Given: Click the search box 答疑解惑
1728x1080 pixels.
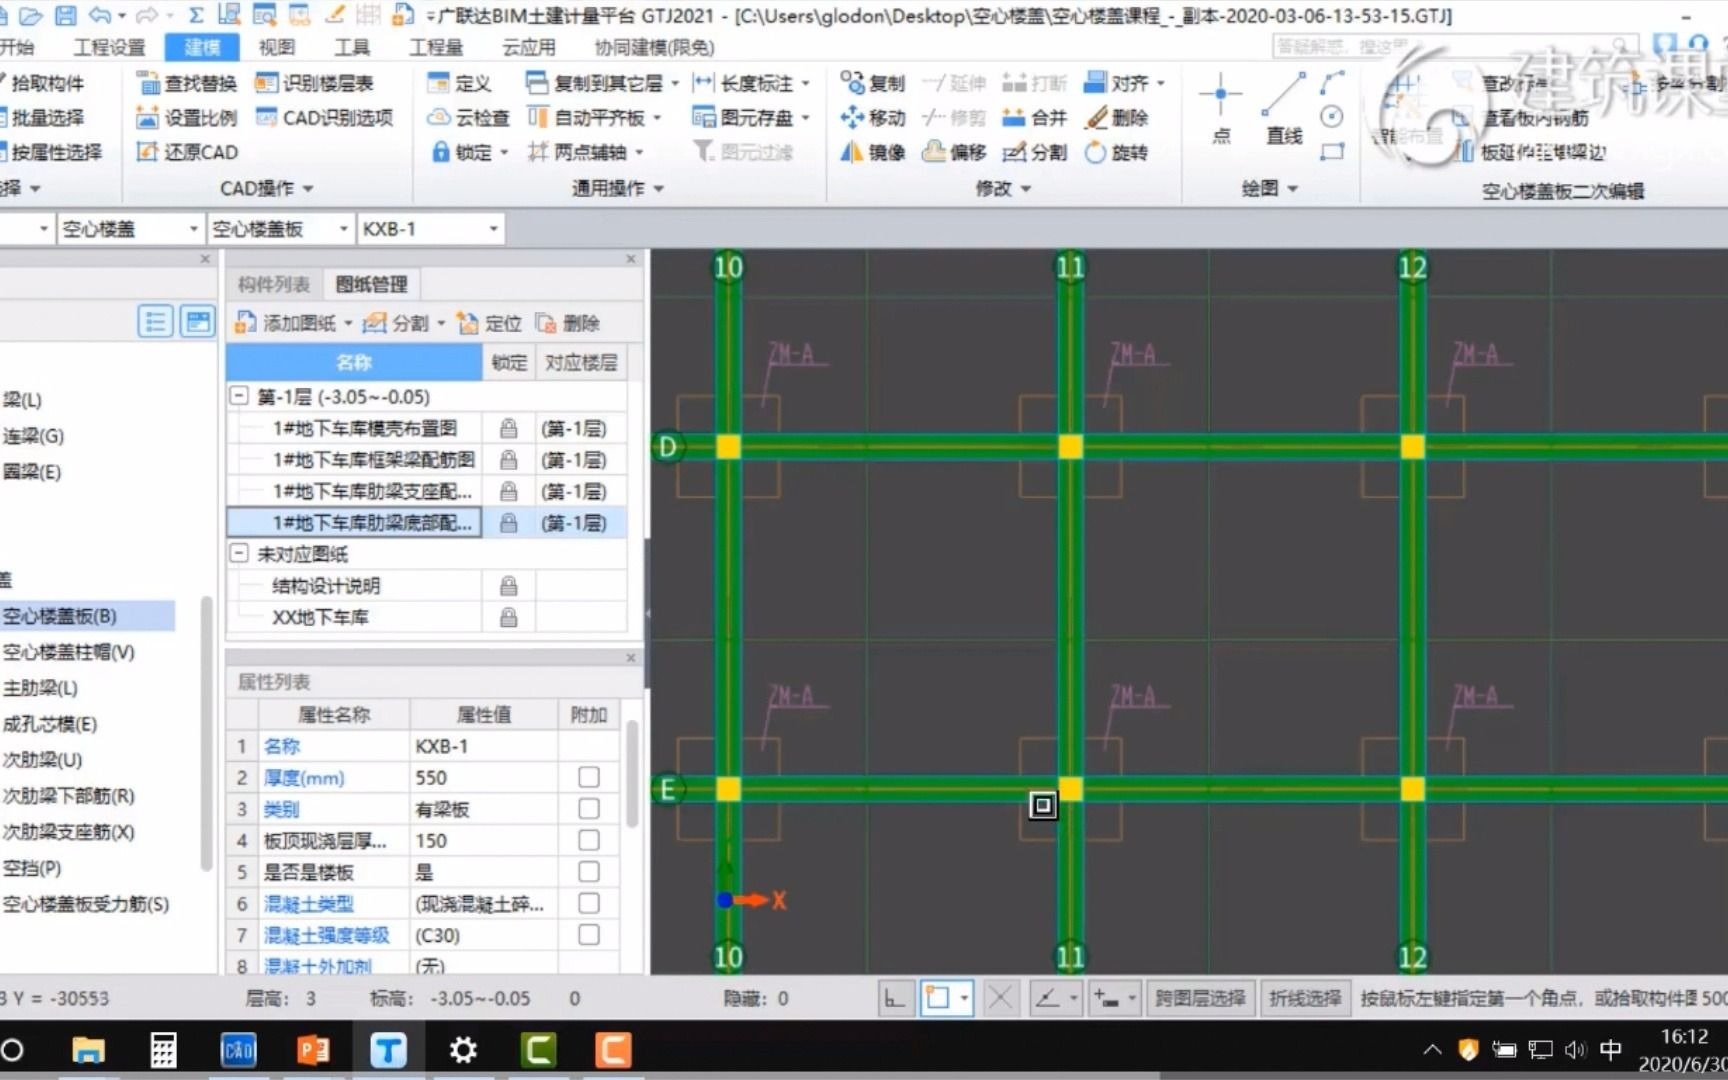Looking at the screenshot, I should tap(1455, 47).
